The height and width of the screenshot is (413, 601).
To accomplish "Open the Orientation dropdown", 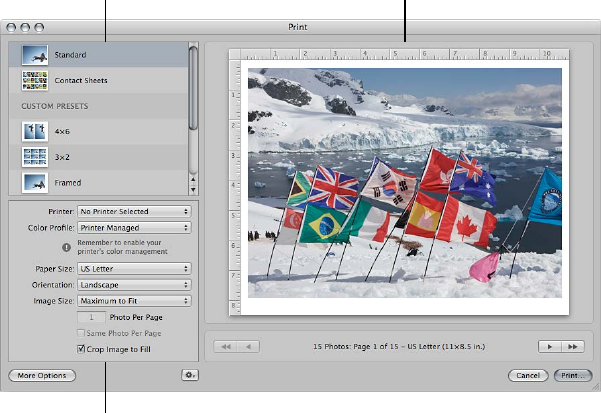I will [134, 285].
